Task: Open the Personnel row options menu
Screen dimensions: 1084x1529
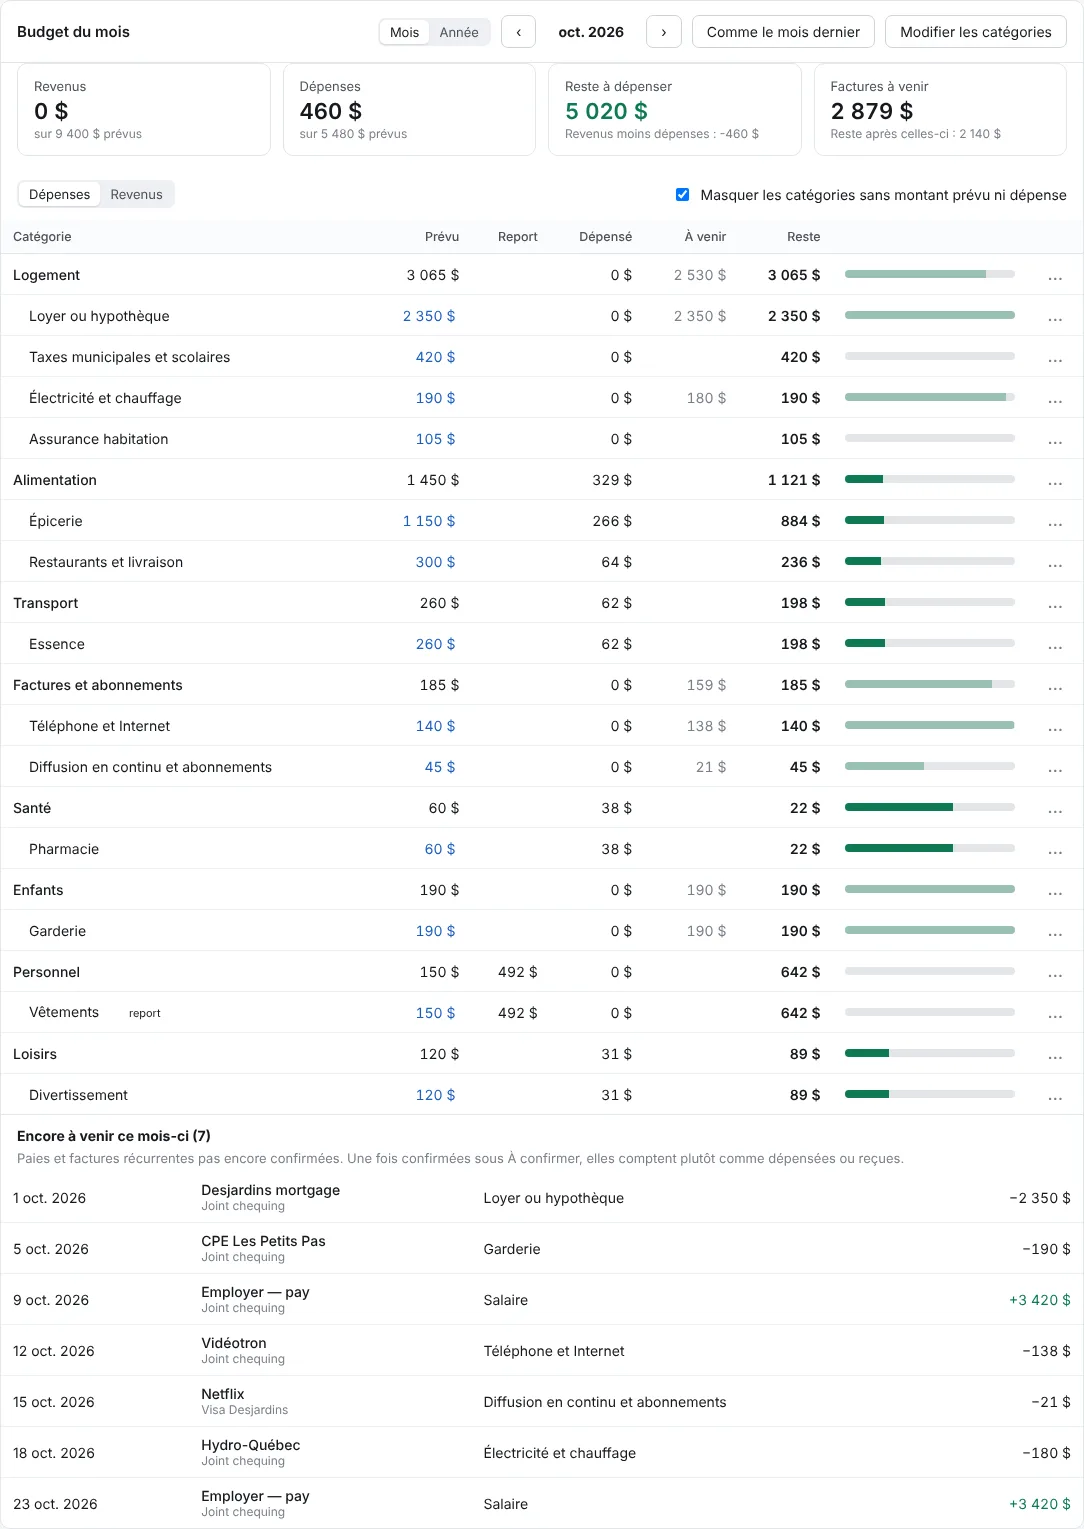Action: [1055, 973]
